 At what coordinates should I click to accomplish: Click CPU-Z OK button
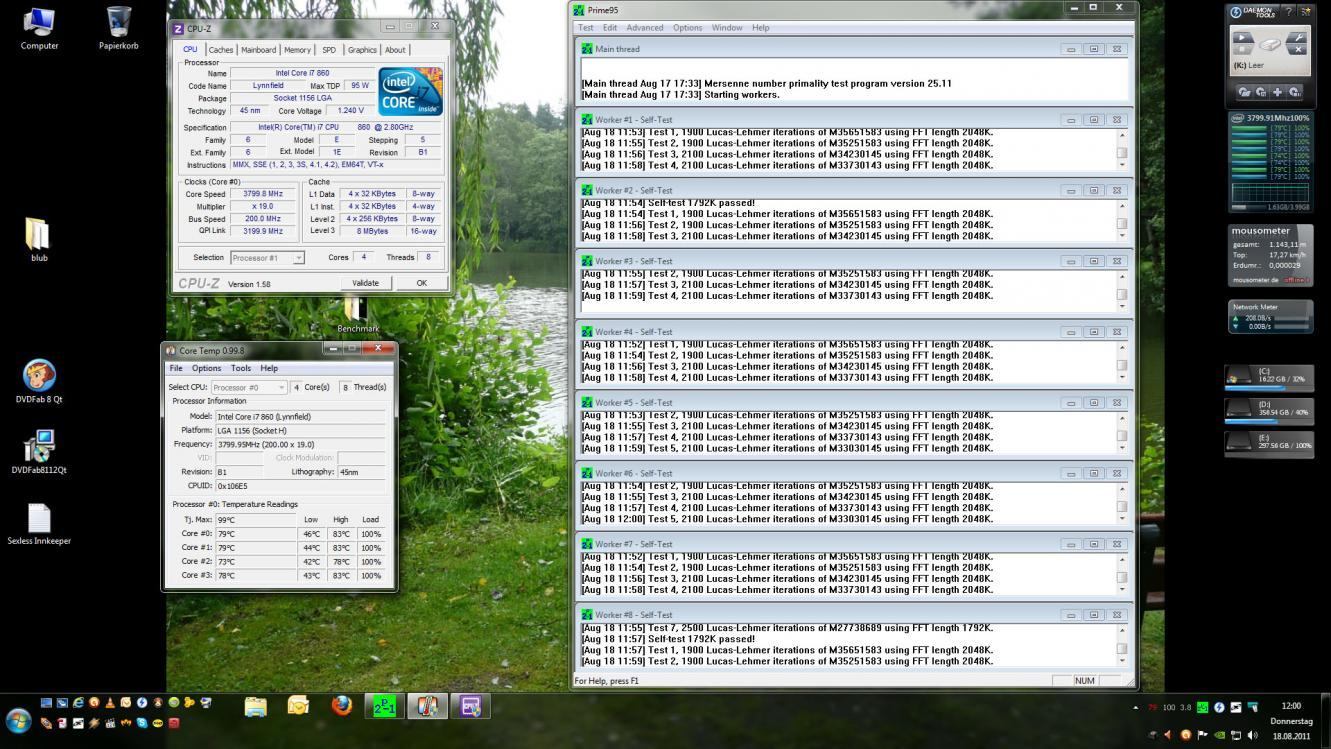pos(421,283)
